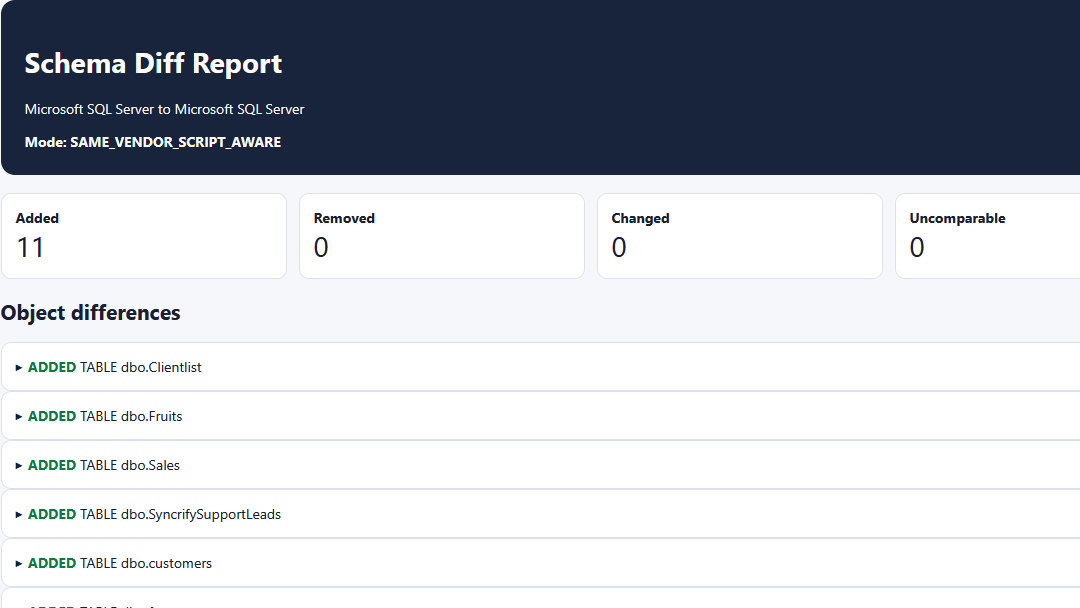Expand the dbo.Clientlist table row

coord(541,367)
